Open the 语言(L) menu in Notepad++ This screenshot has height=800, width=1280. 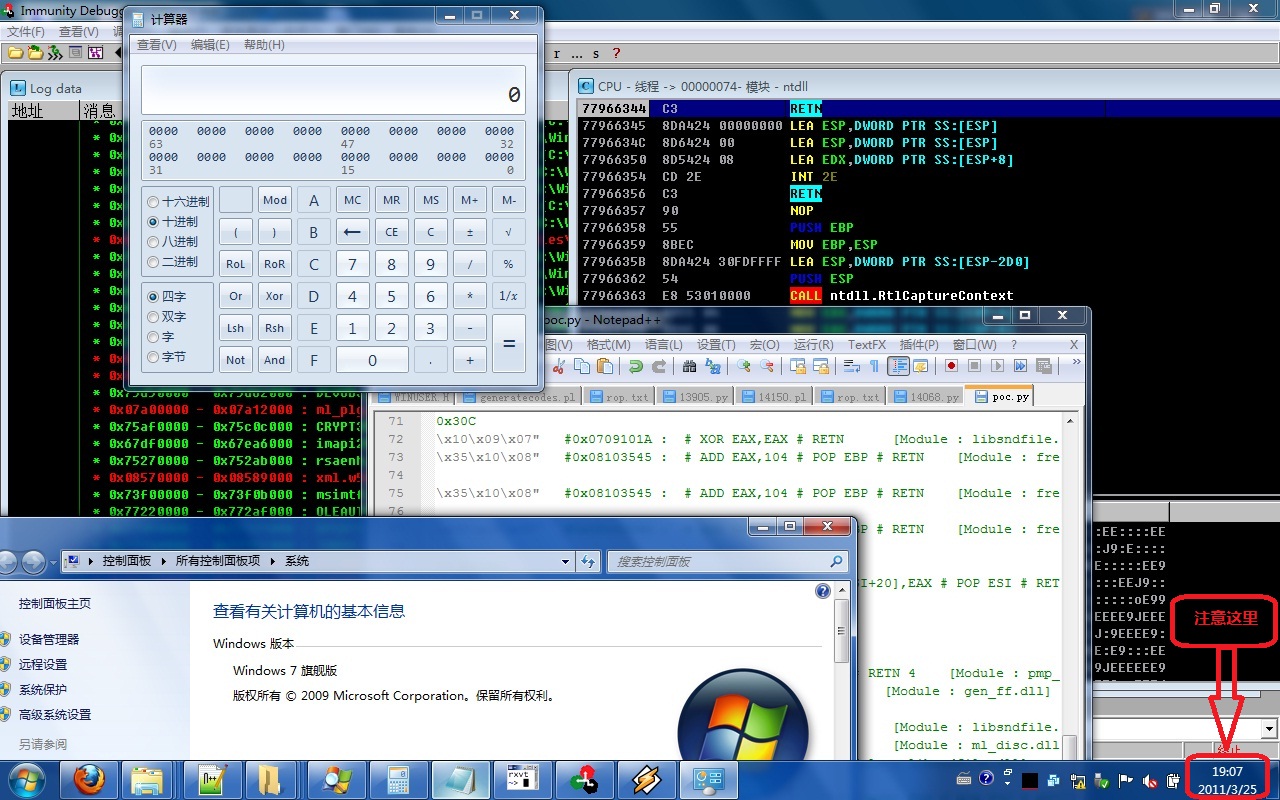tap(664, 344)
